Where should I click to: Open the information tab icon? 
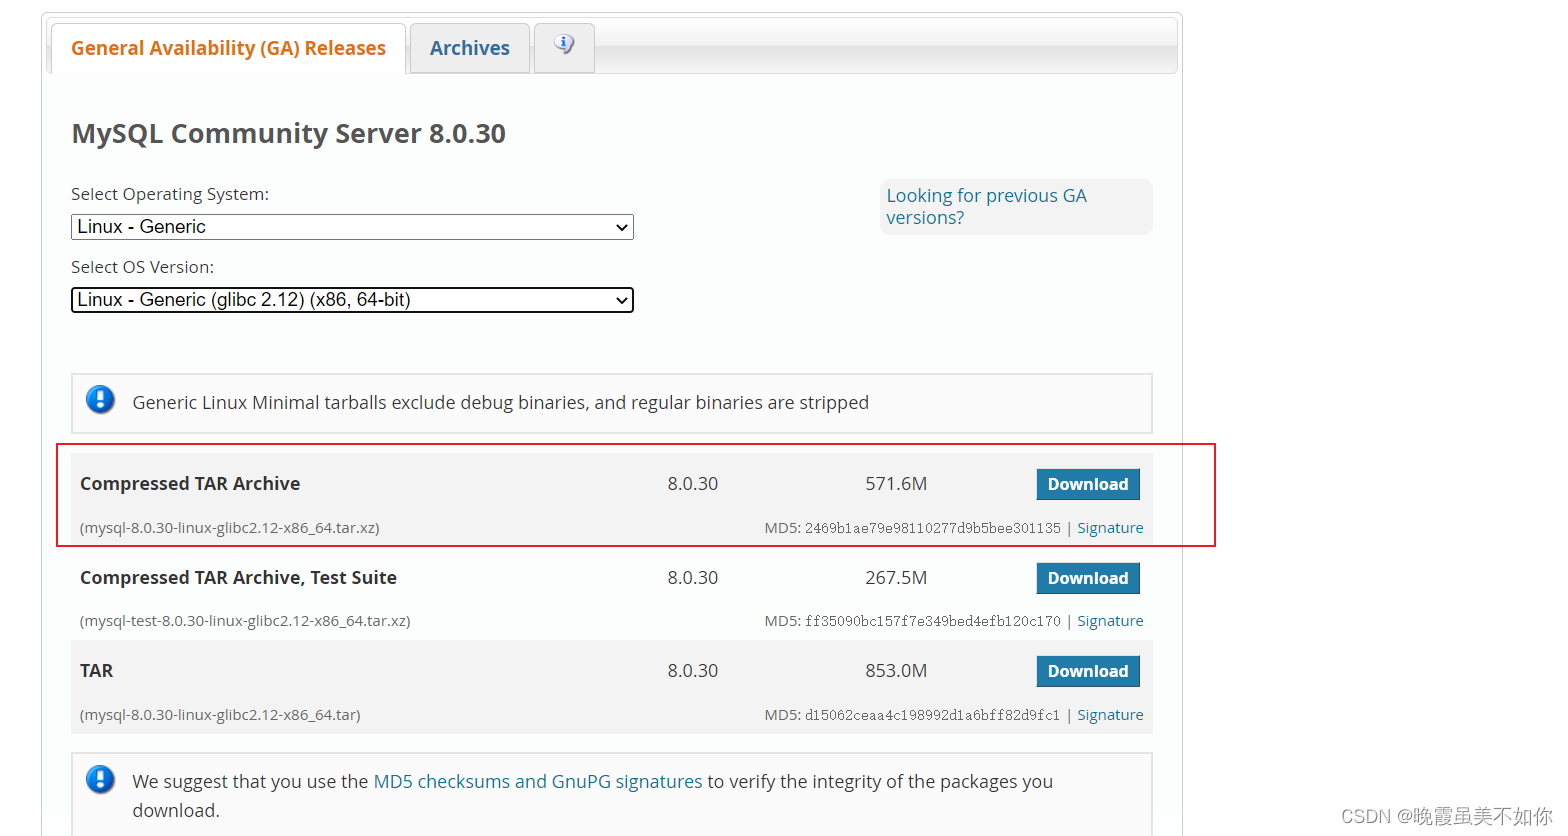coord(564,47)
